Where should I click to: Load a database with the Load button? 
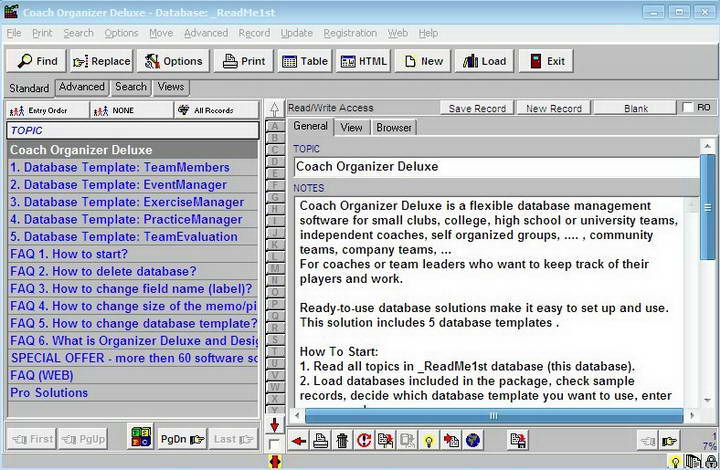click(484, 61)
